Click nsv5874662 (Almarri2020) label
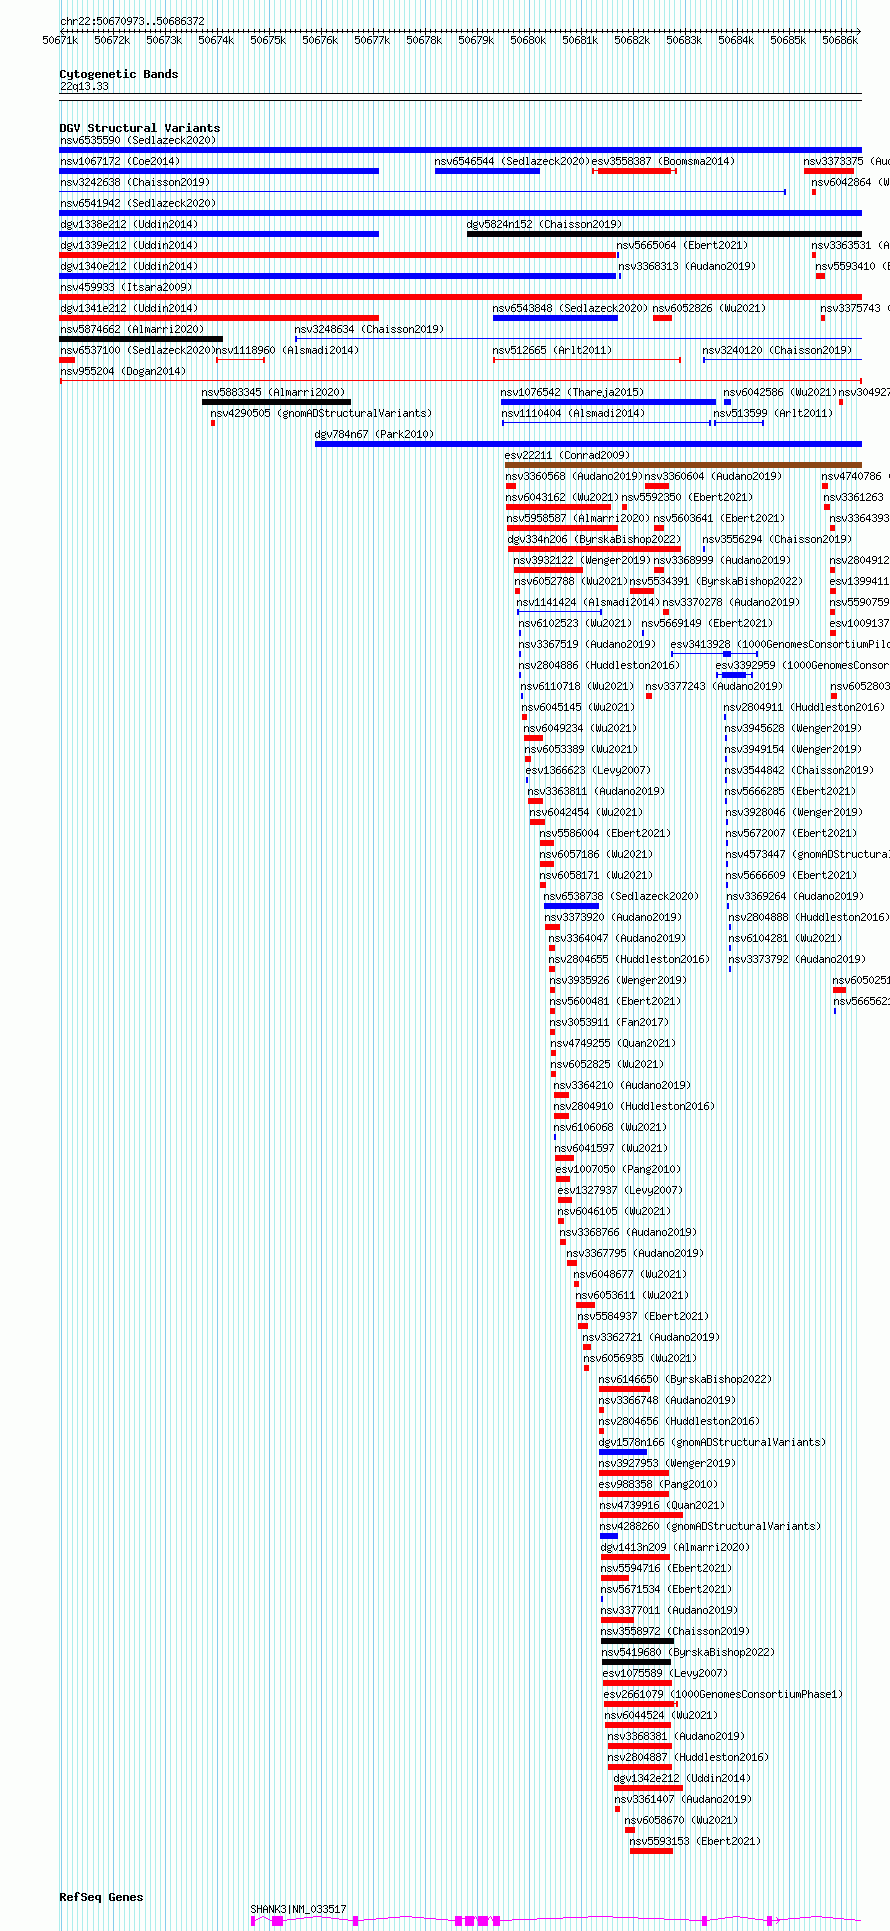This screenshot has width=890, height=1931. coord(132,329)
